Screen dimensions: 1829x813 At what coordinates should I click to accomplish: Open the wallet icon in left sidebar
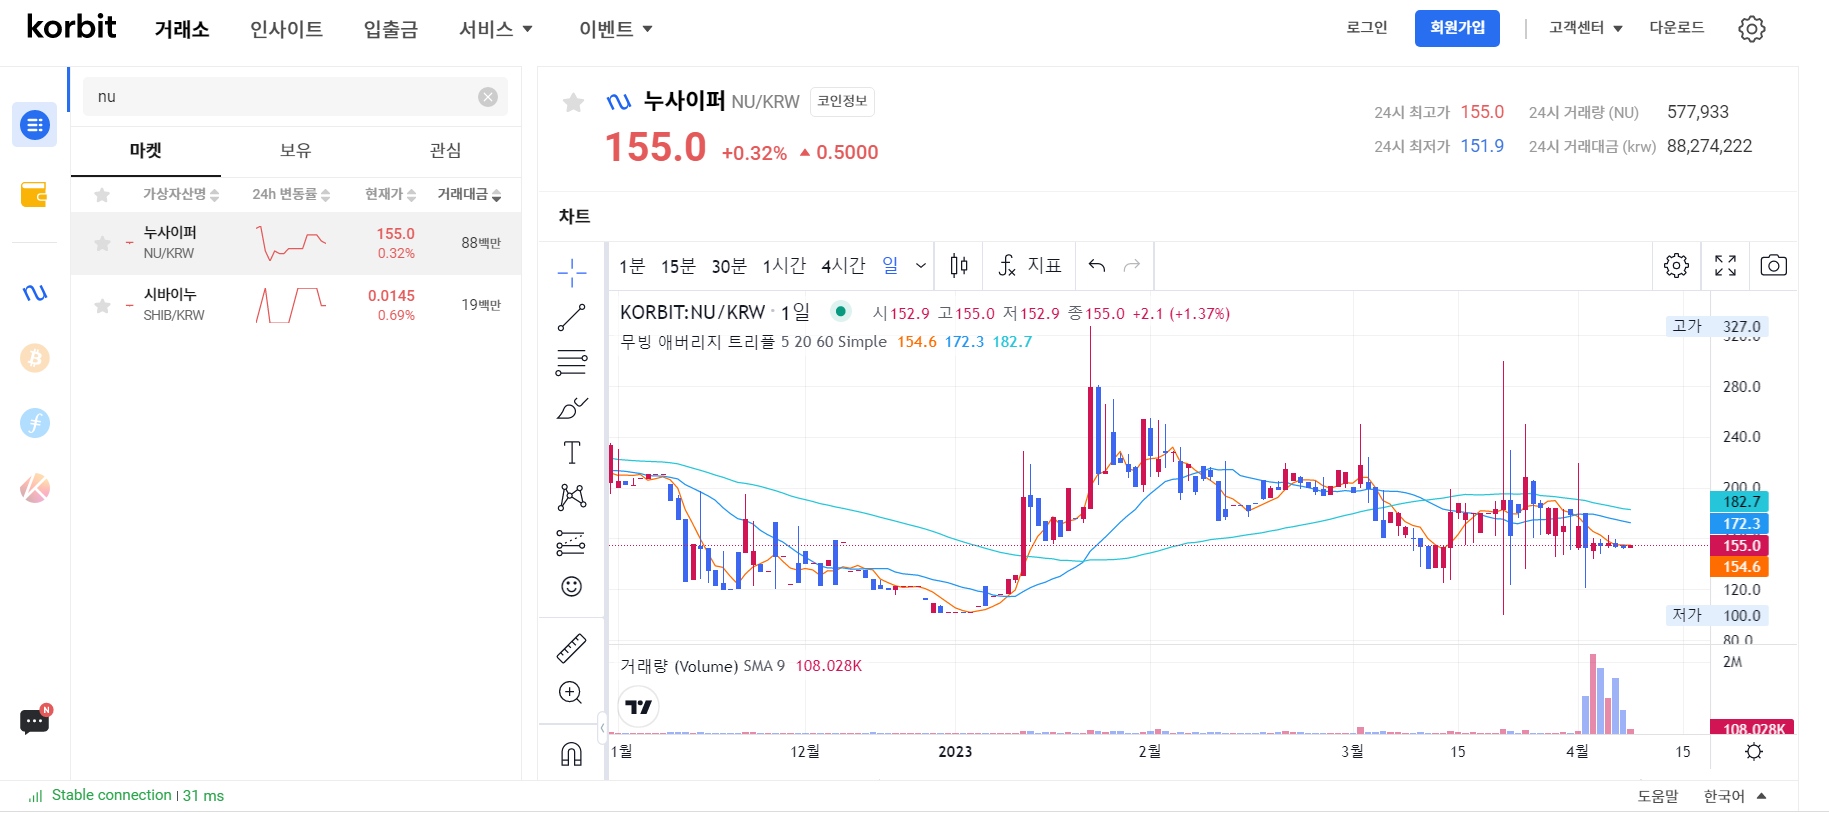(x=35, y=194)
